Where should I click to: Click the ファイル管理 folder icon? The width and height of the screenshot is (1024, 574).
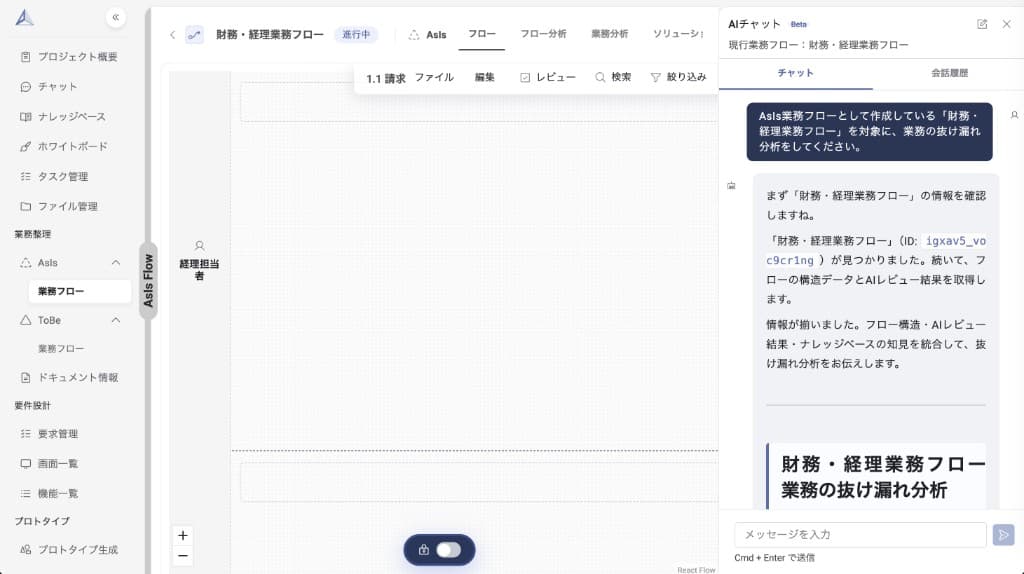click(25, 206)
